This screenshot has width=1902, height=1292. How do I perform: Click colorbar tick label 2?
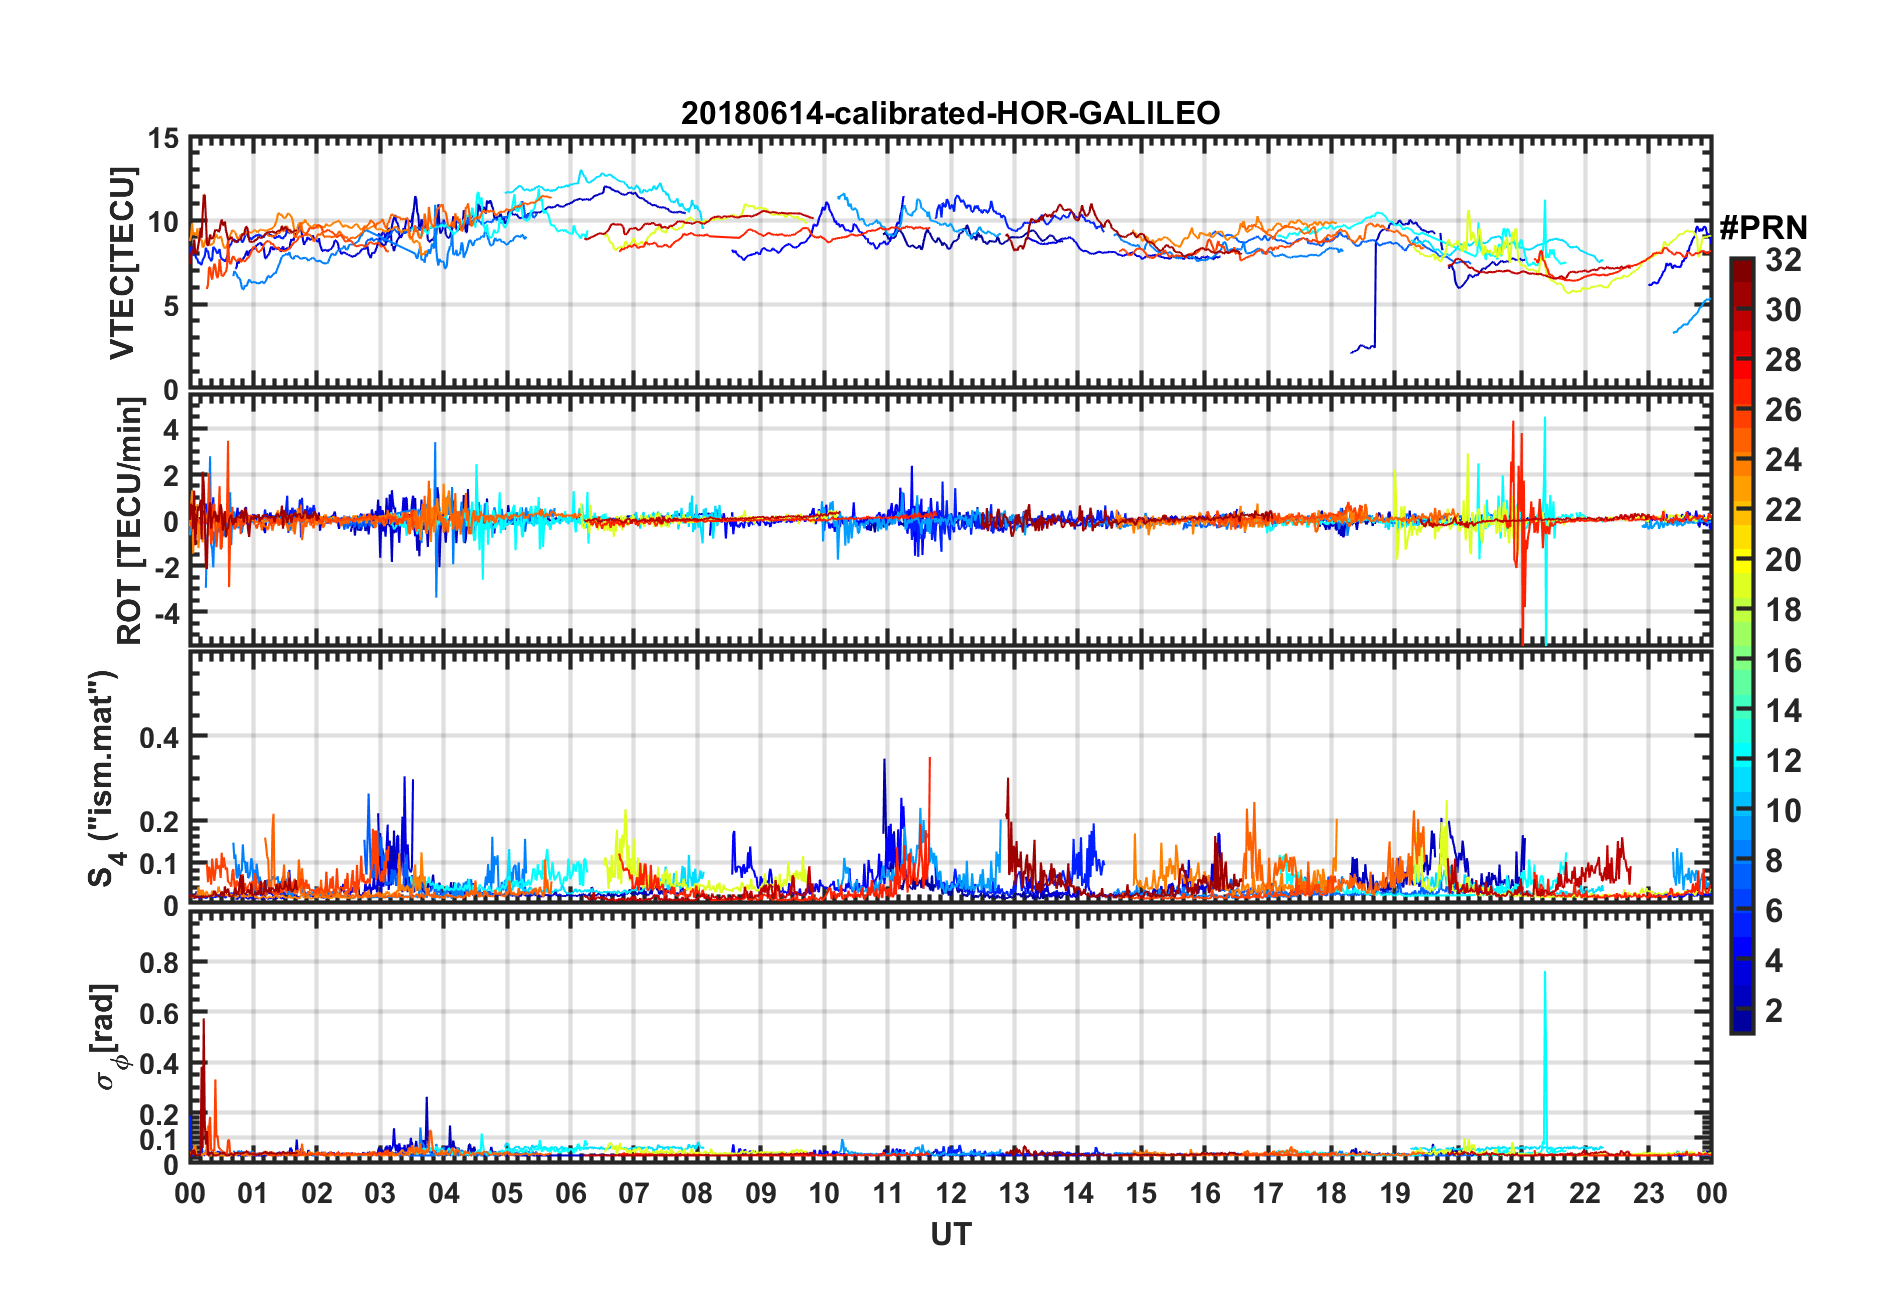pyautogui.click(x=1774, y=1010)
